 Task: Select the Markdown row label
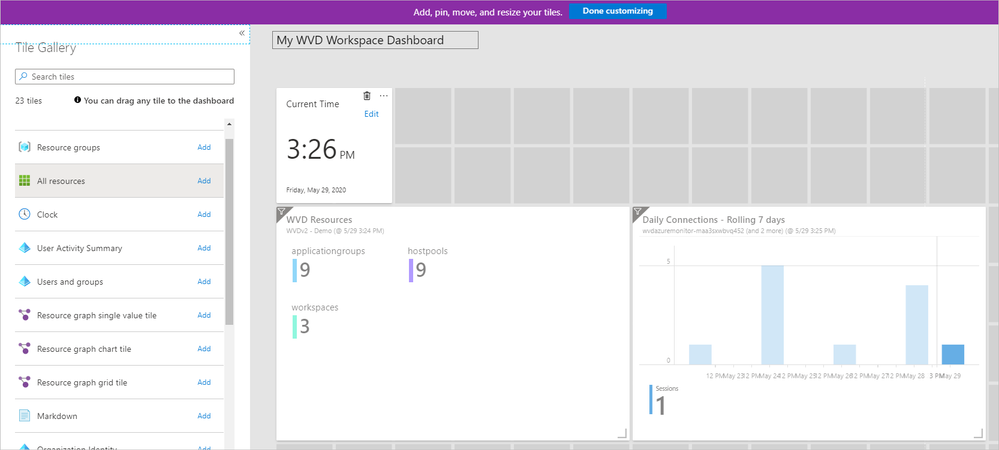coord(57,416)
